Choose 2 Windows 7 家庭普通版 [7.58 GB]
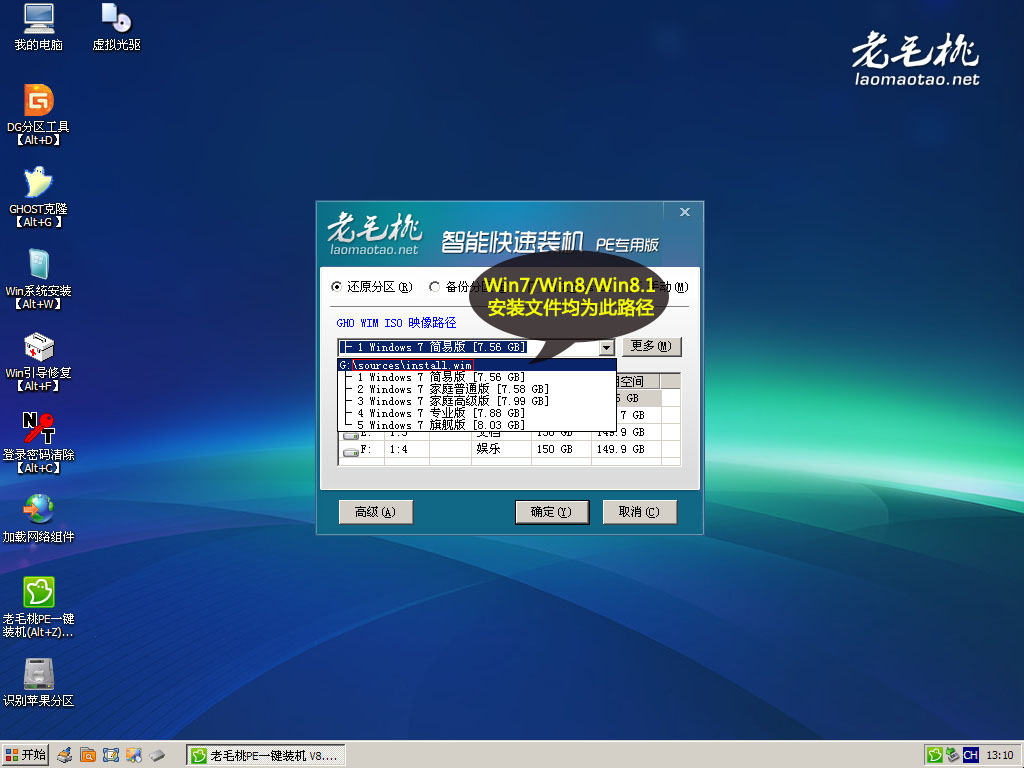Image resolution: width=1024 pixels, height=768 pixels. pos(477,389)
